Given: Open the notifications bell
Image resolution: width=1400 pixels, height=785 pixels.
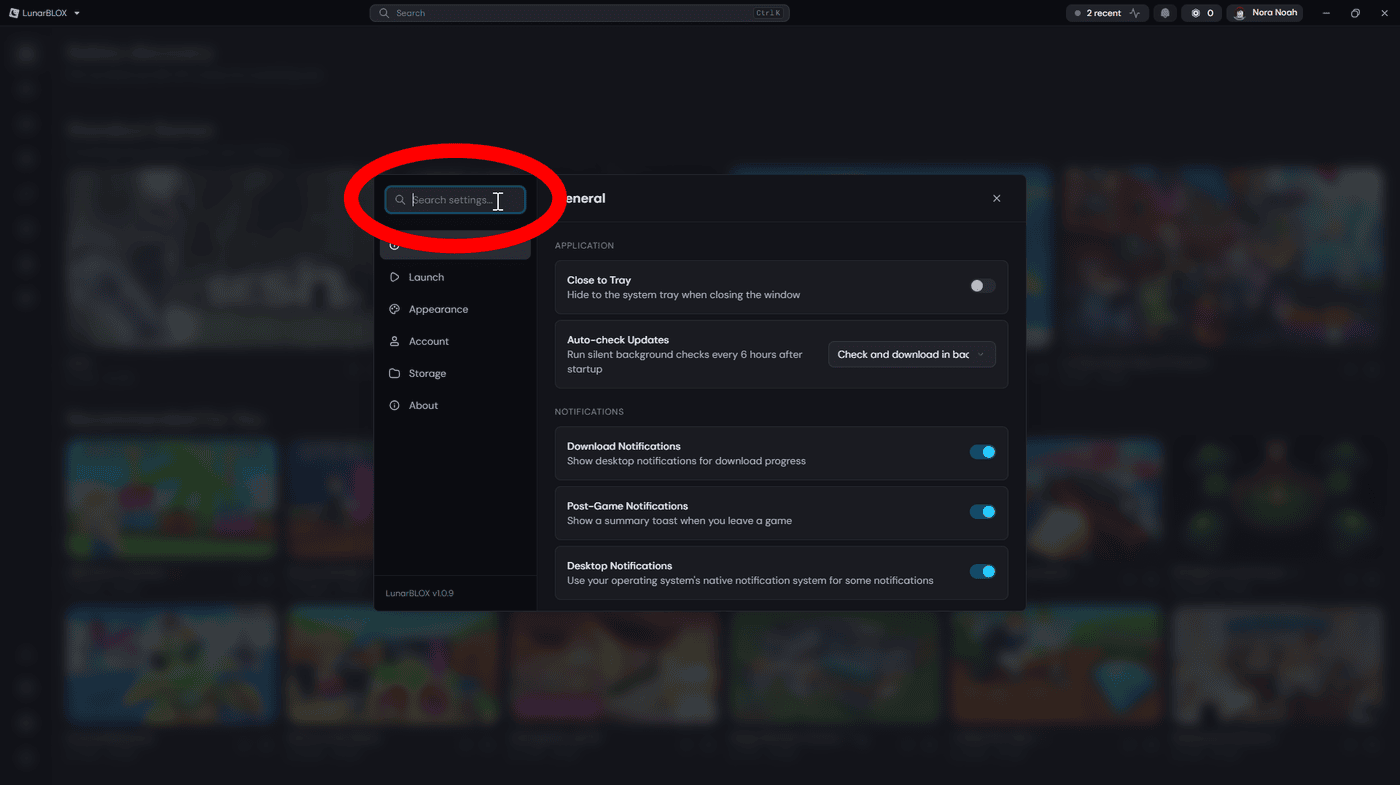Looking at the screenshot, I should 1165,13.
